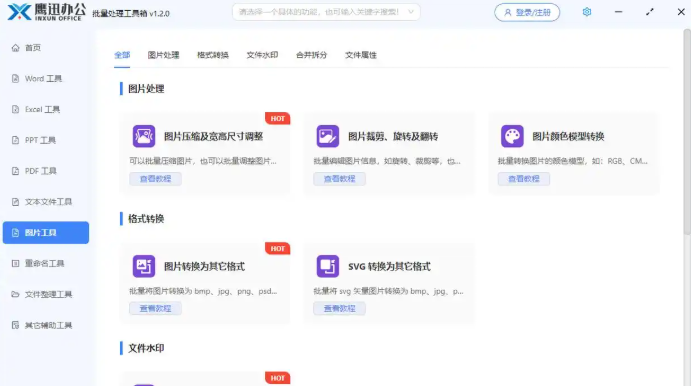The height and width of the screenshot is (386, 691).
Task: Click 查看教程 under 图片压缩及宽高尺寸调整
Action: [155, 179]
